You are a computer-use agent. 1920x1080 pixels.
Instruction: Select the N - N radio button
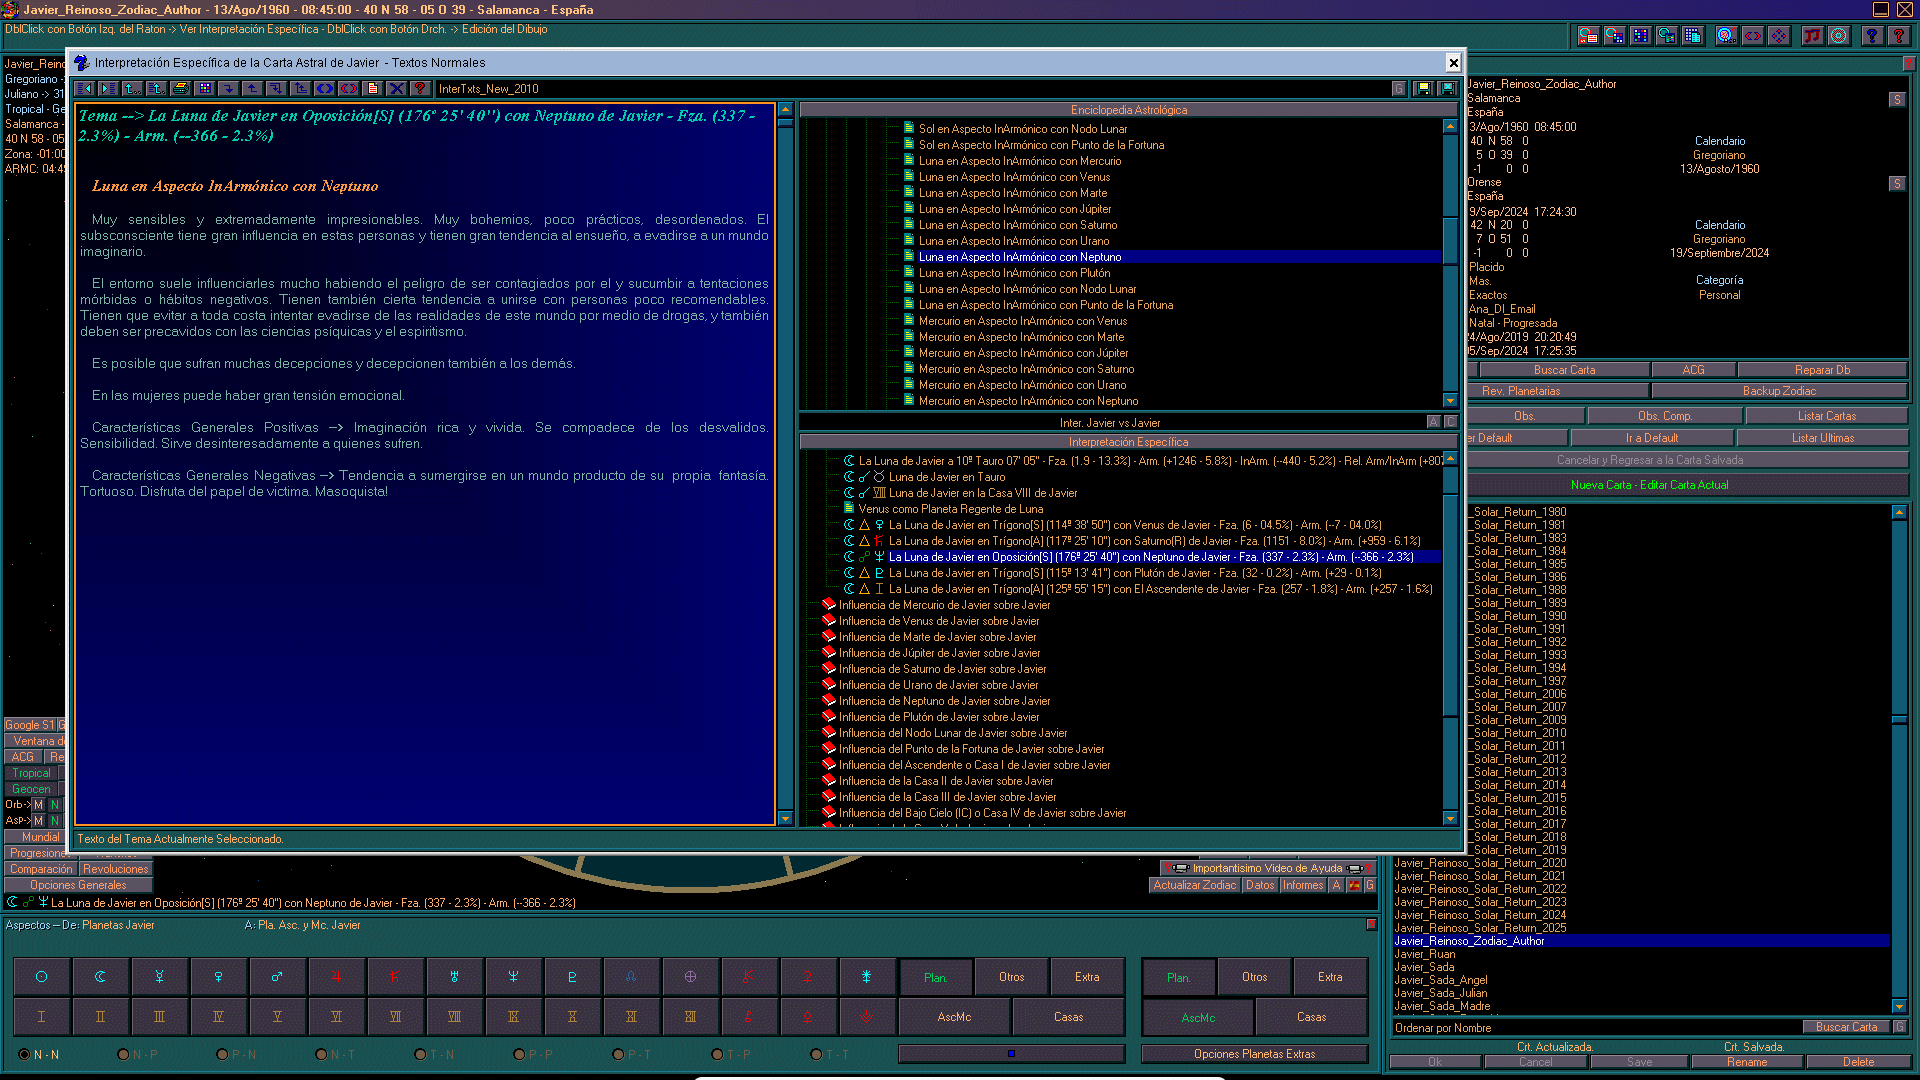(x=24, y=1054)
